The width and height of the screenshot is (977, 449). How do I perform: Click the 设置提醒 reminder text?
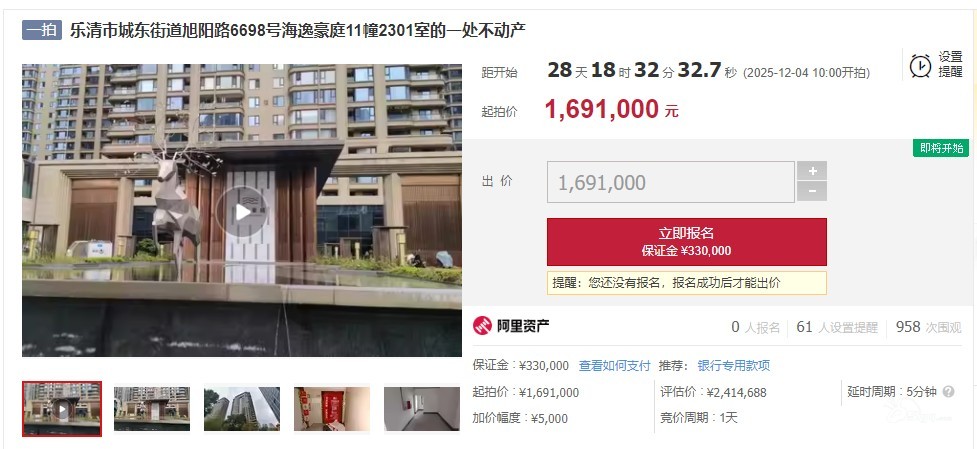click(x=951, y=65)
